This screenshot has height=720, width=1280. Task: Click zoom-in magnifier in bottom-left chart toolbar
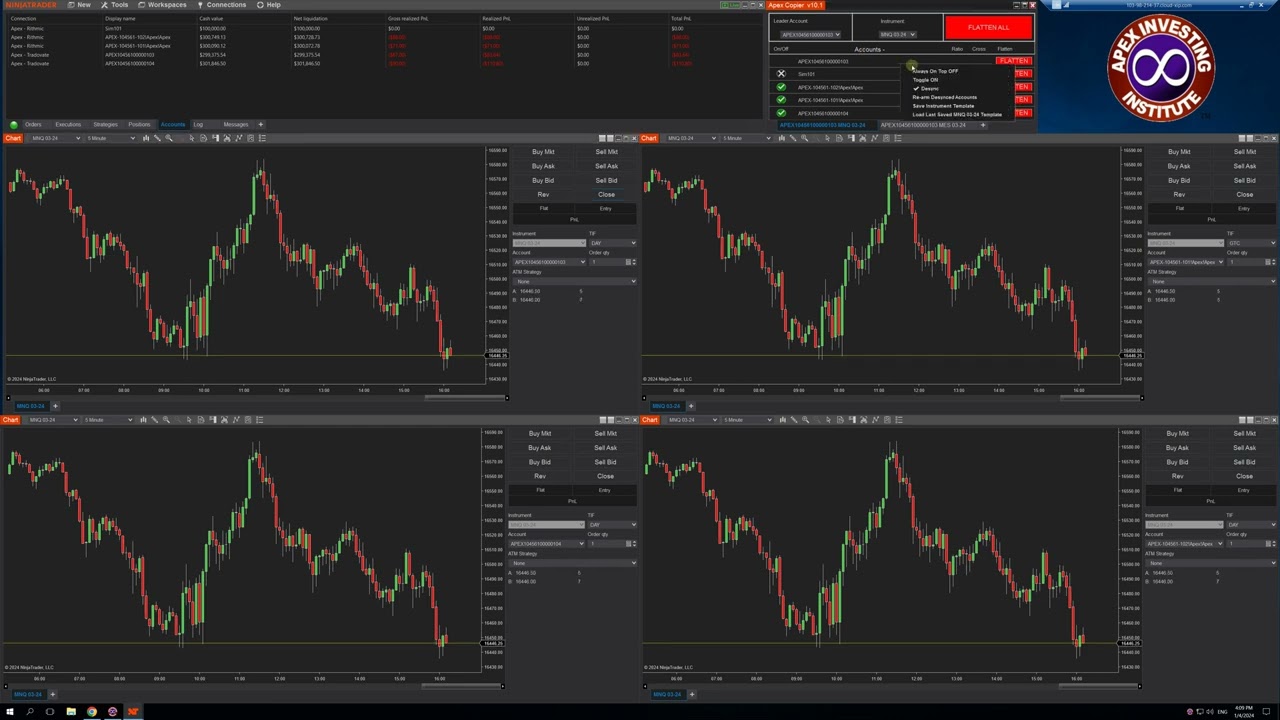point(166,420)
